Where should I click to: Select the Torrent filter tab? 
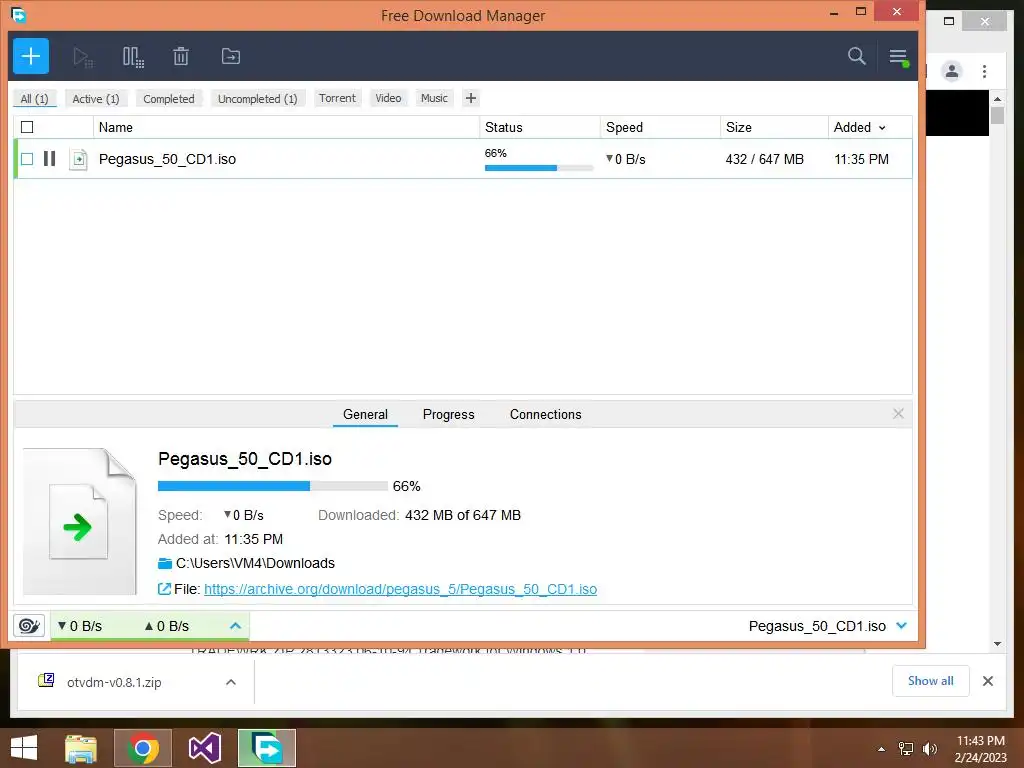point(337,98)
